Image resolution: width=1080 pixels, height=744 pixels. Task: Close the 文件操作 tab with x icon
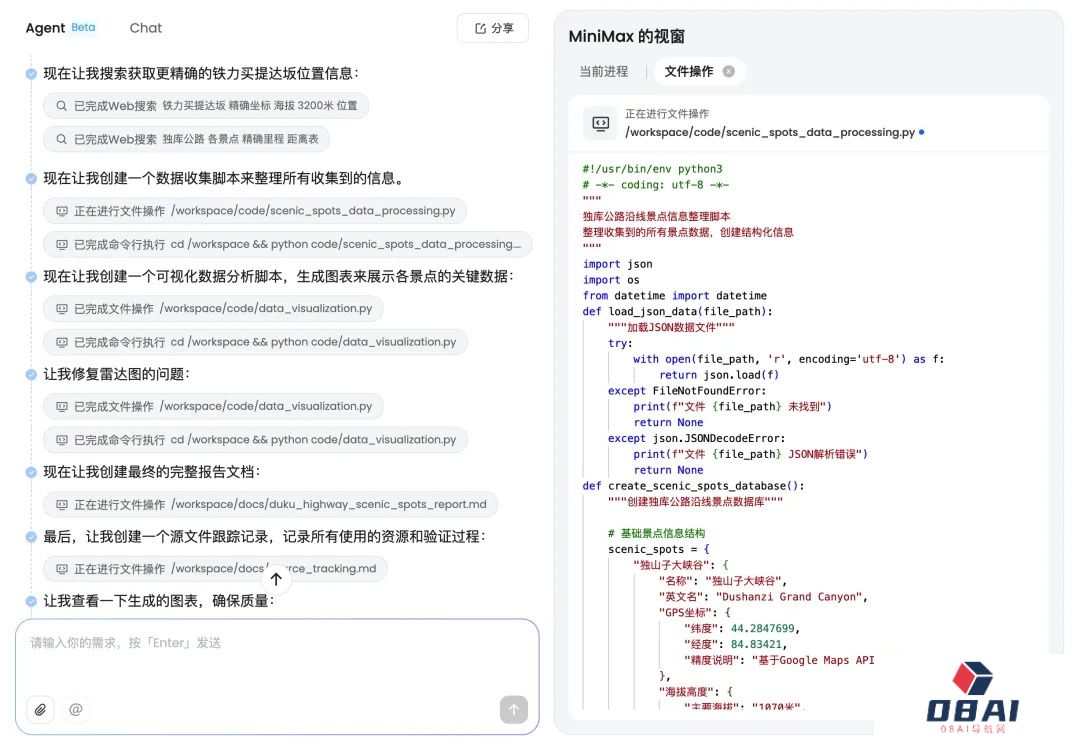(729, 72)
